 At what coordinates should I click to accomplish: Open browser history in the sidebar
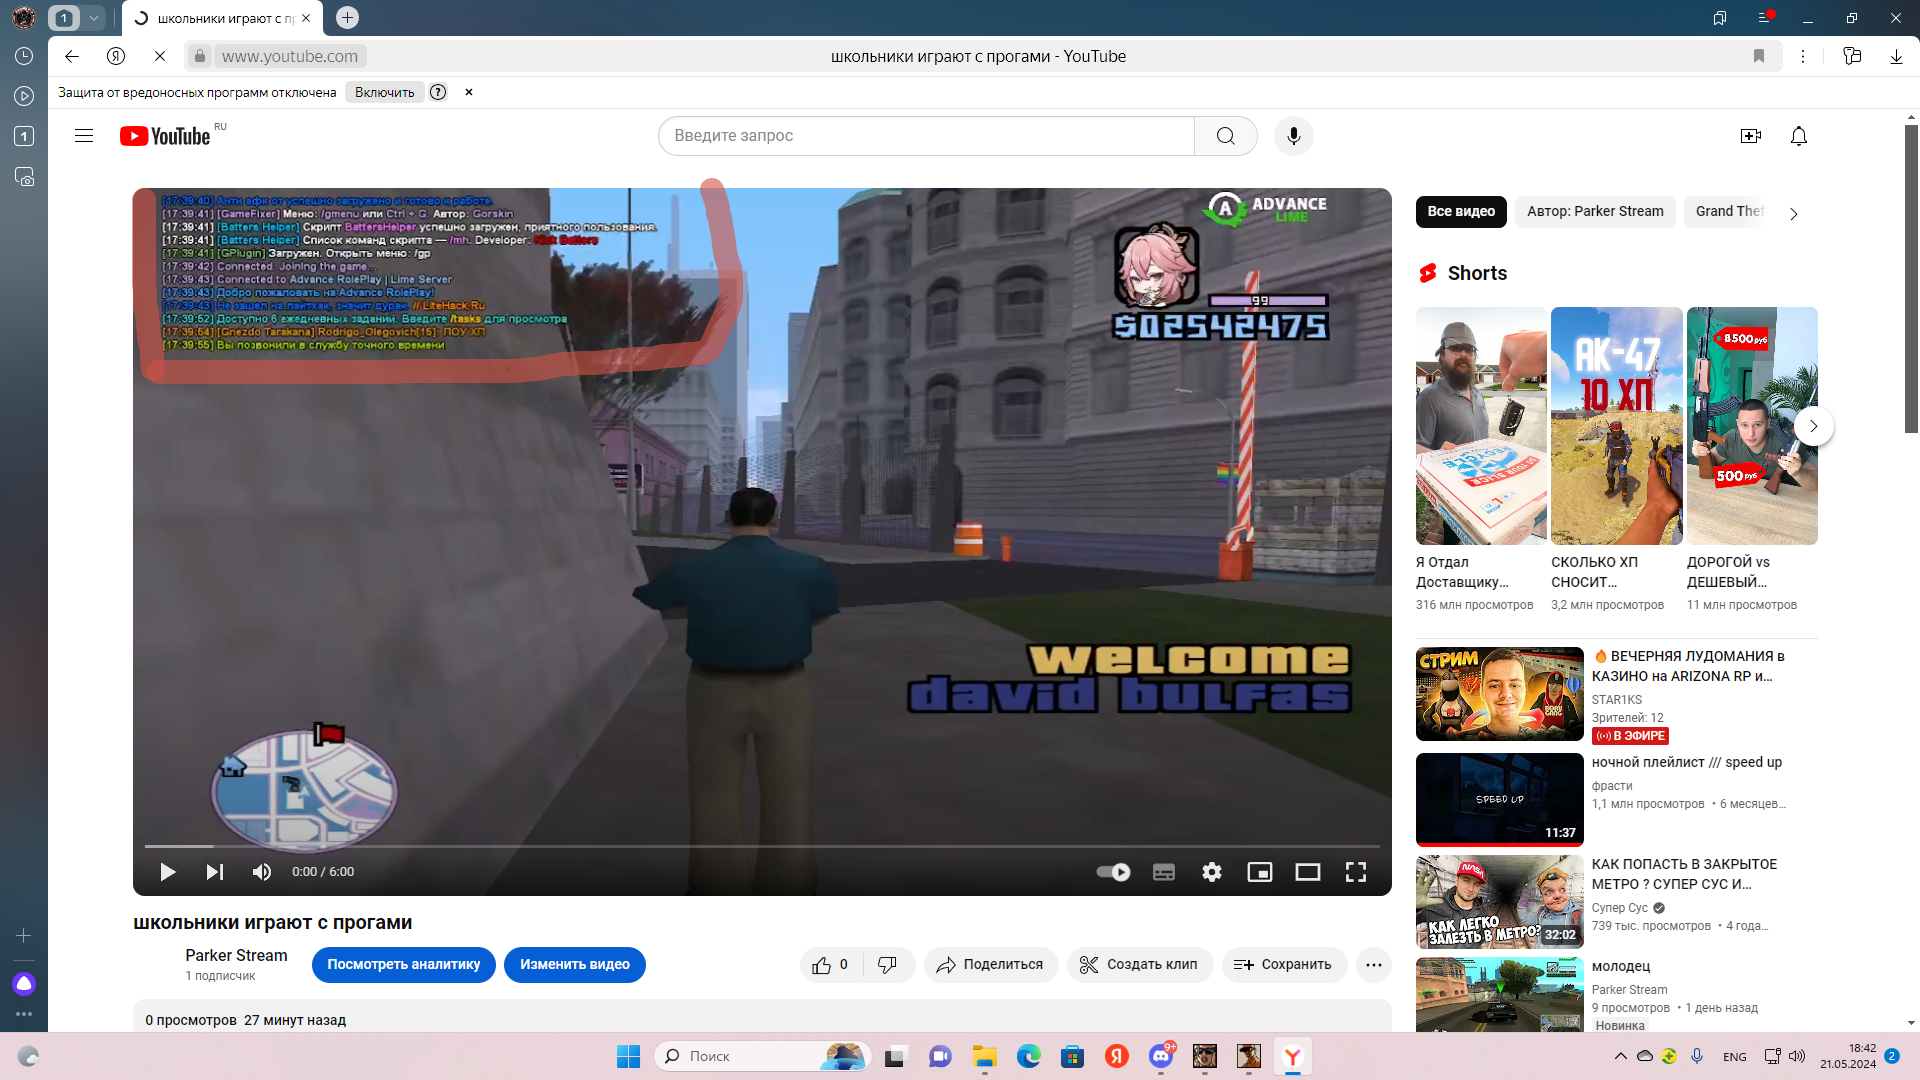24,57
